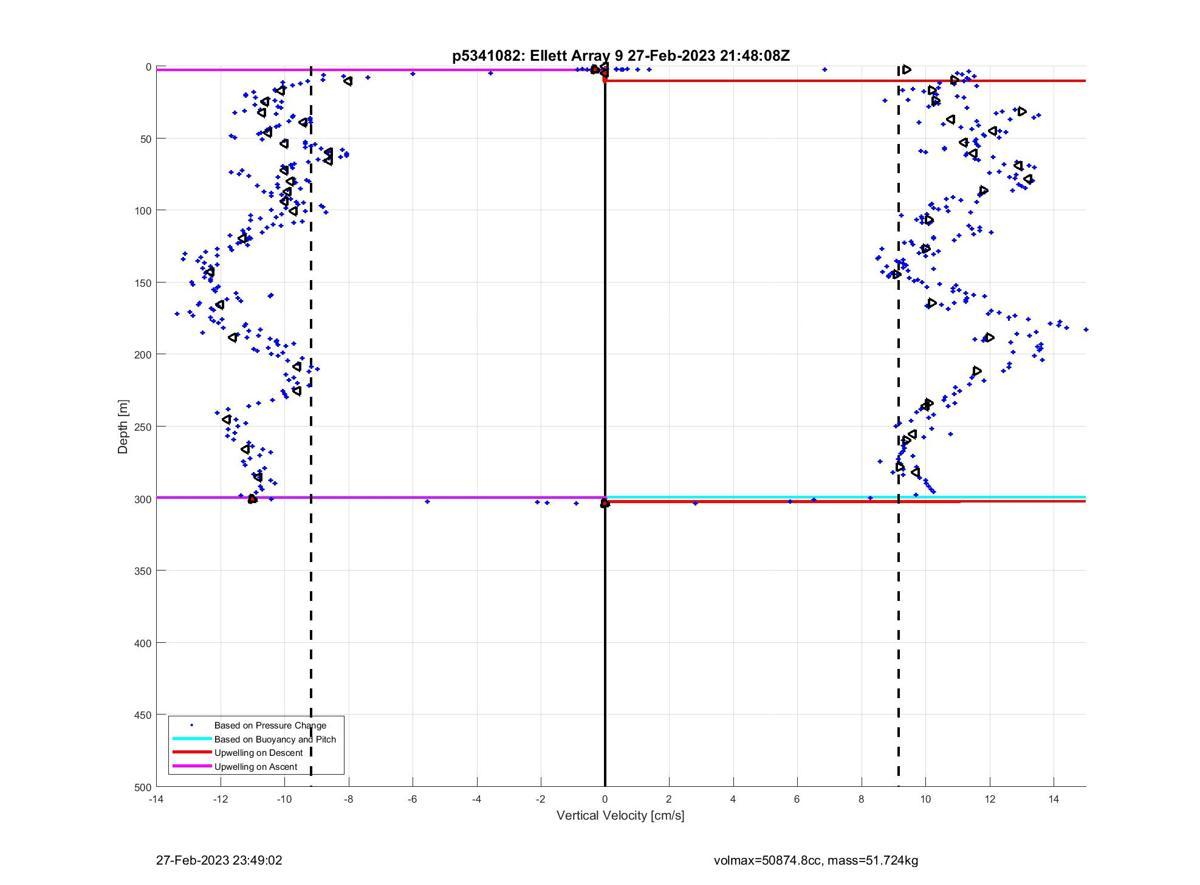This screenshot has width=1200, height=885.
Task: Pick the cyan line swatch in the legend
Action: point(192,739)
